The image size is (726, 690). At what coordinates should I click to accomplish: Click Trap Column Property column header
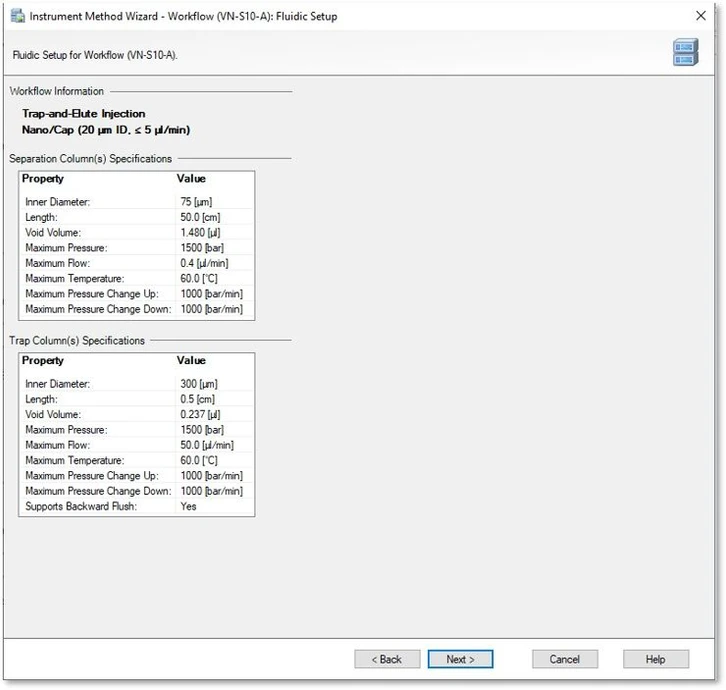43,361
